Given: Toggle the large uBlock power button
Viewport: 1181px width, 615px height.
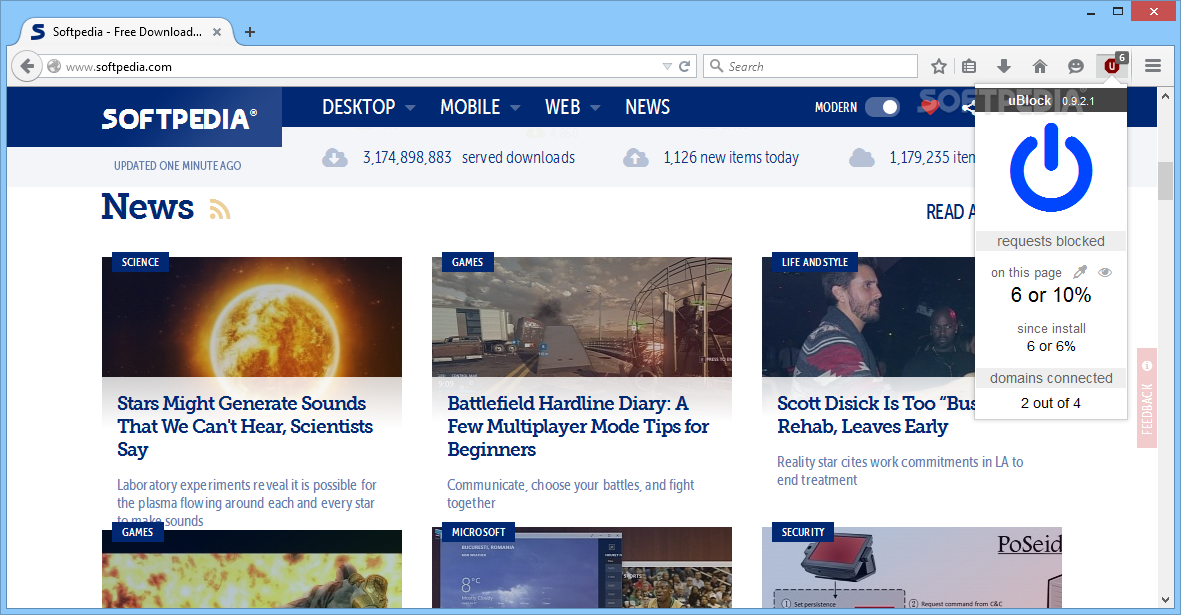Looking at the screenshot, I should pos(1051,168).
